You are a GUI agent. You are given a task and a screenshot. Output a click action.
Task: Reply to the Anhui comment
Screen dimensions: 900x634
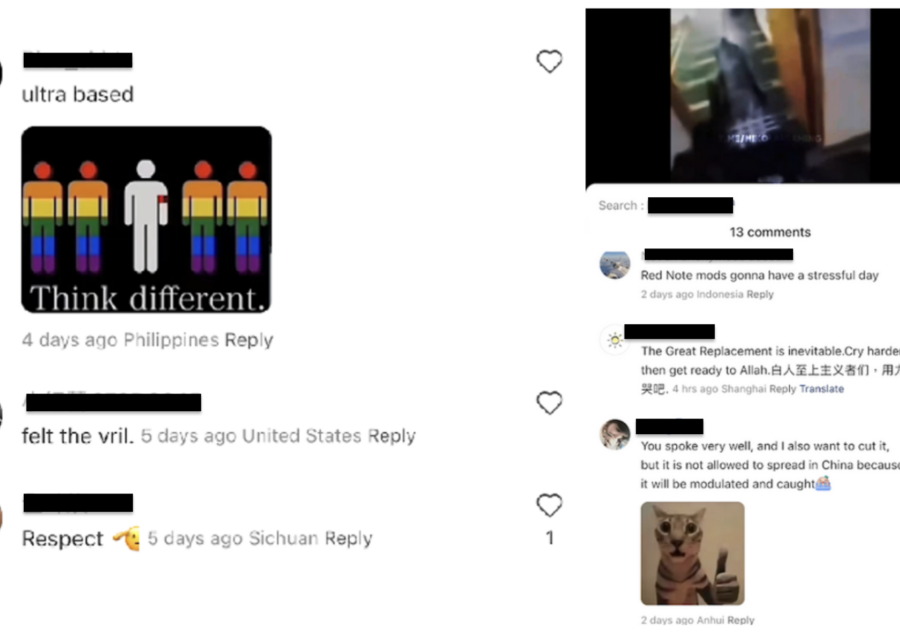740,620
